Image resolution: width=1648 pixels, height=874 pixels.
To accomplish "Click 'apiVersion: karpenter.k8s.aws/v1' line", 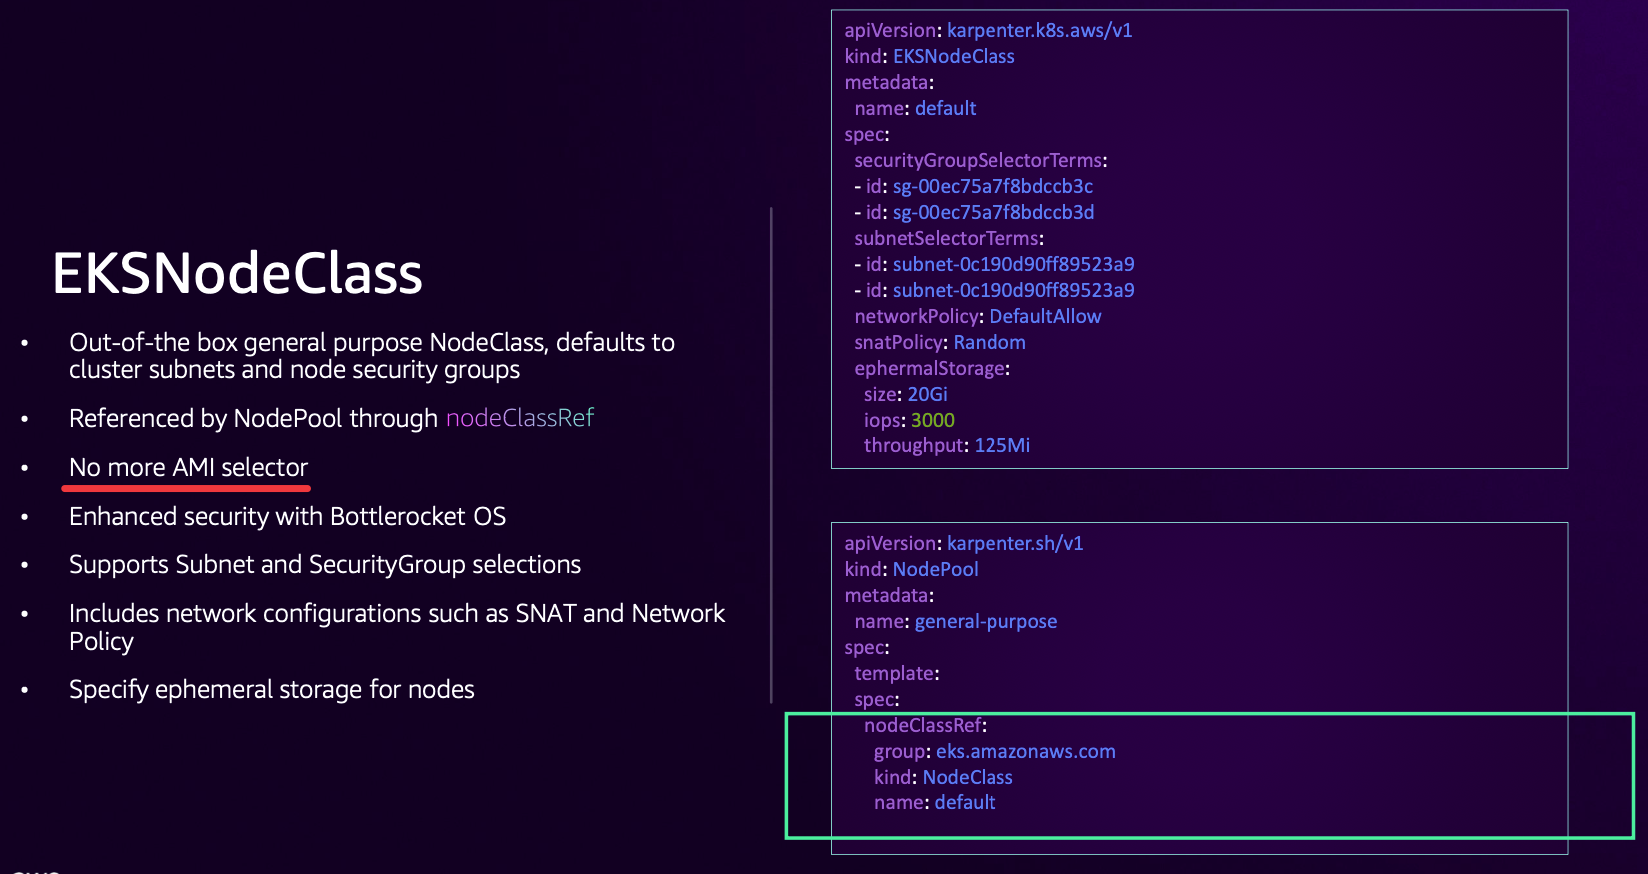I will (988, 31).
